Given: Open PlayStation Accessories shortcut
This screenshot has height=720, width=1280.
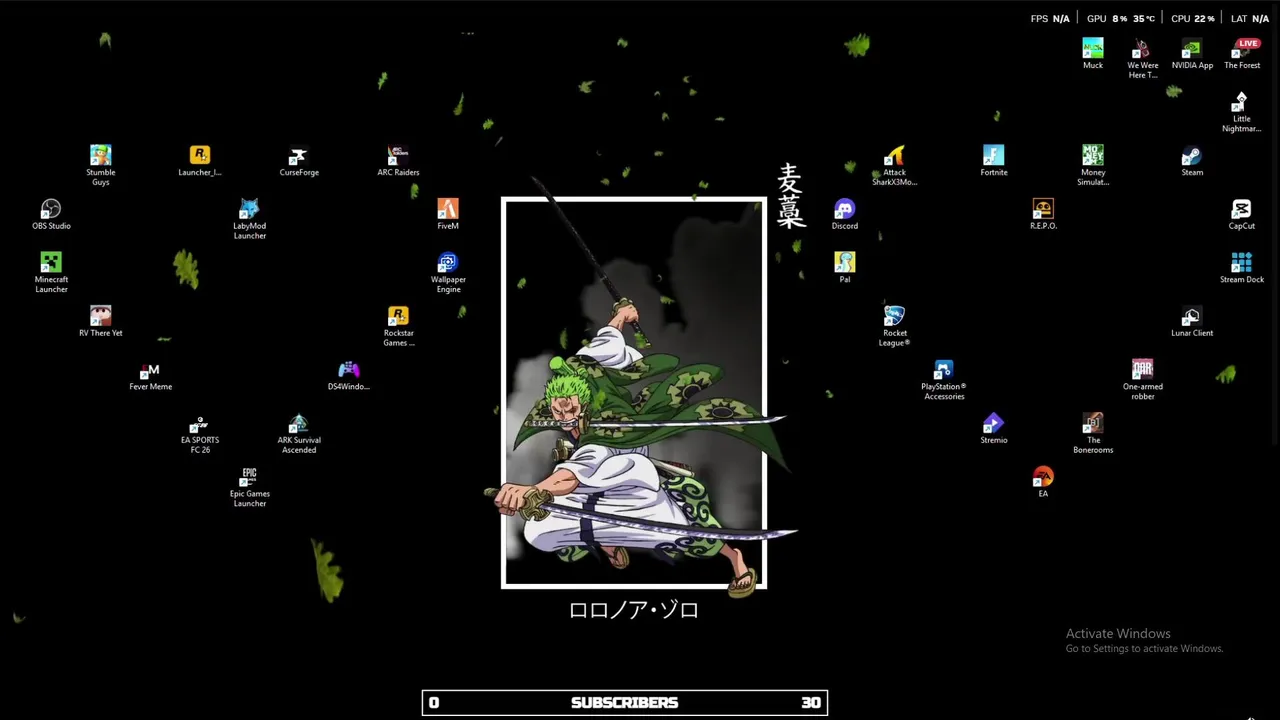Looking at the screenshot, I should 943,380.
